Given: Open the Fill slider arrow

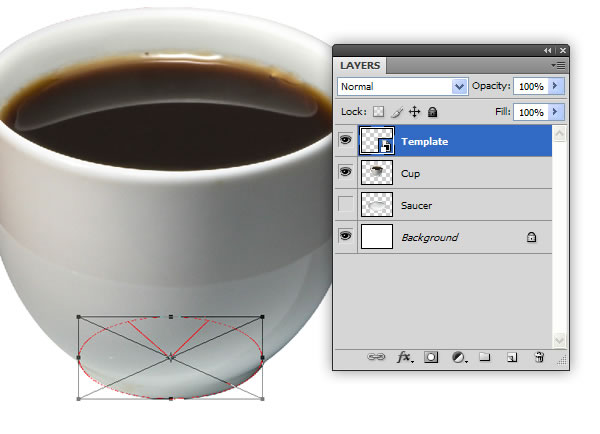Looking at the screenshot, I should 556,112.
